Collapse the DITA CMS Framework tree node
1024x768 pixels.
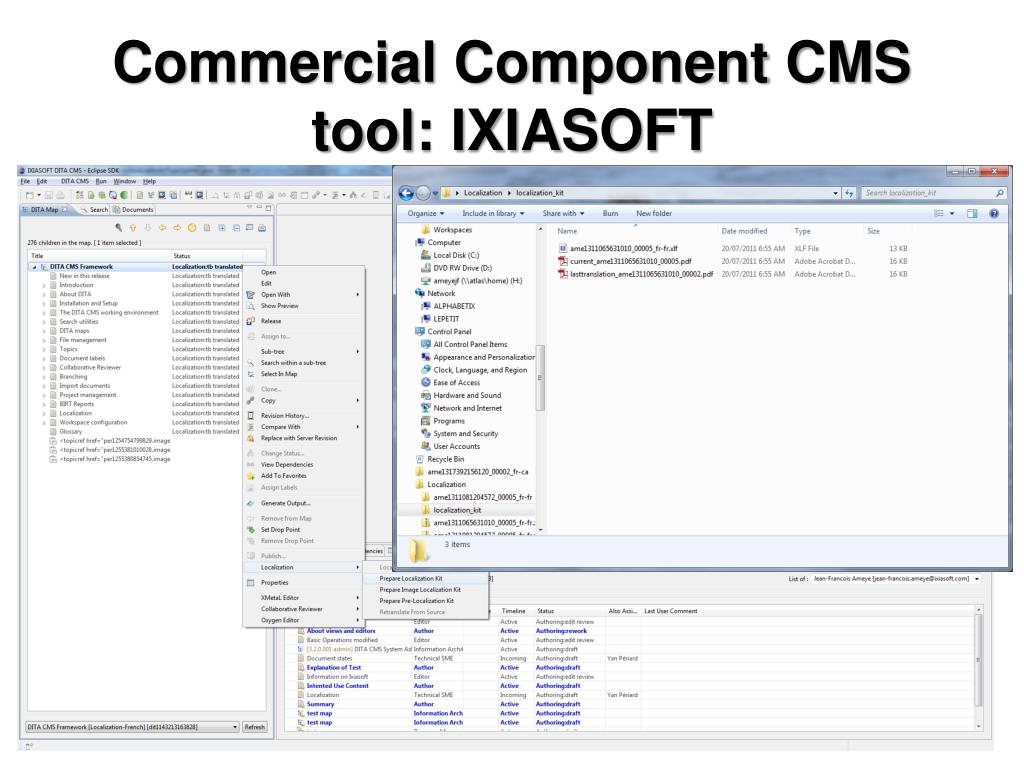[x=35, y=267]
